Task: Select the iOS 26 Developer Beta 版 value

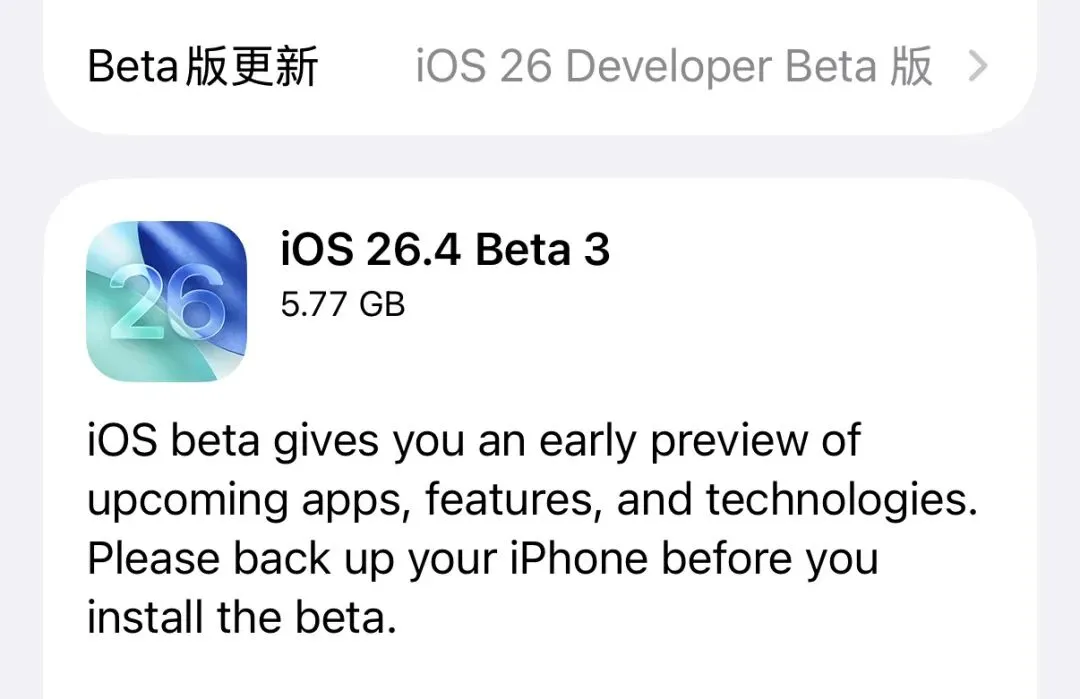Action: [x=673, y=67]
